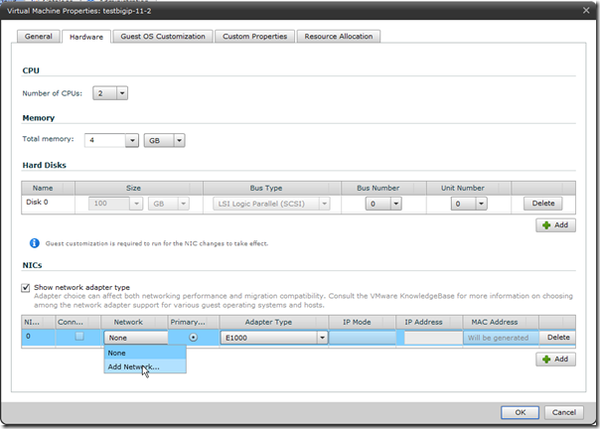Click the Bus Number column header

pos(383,188)
